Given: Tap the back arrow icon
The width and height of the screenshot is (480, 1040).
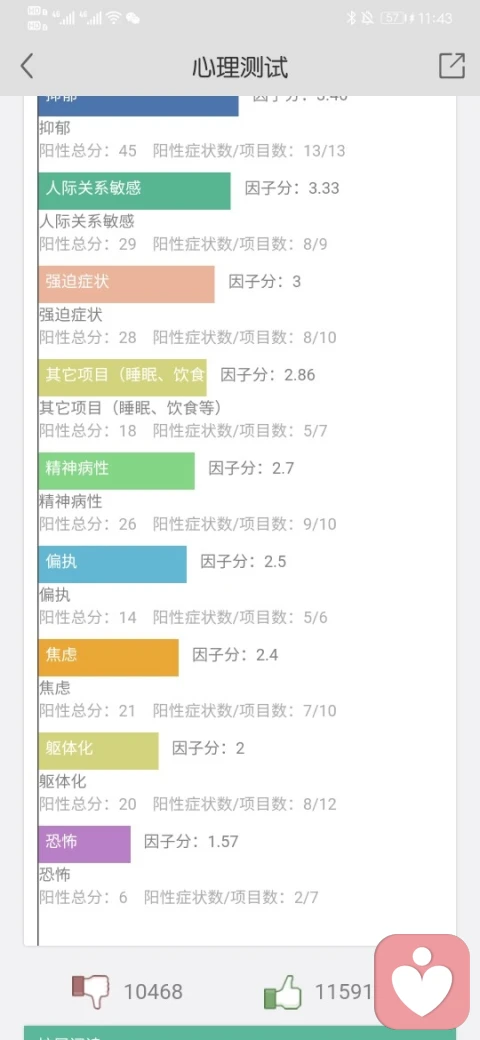Looking at the screenshot, I should tap(27, 66).
